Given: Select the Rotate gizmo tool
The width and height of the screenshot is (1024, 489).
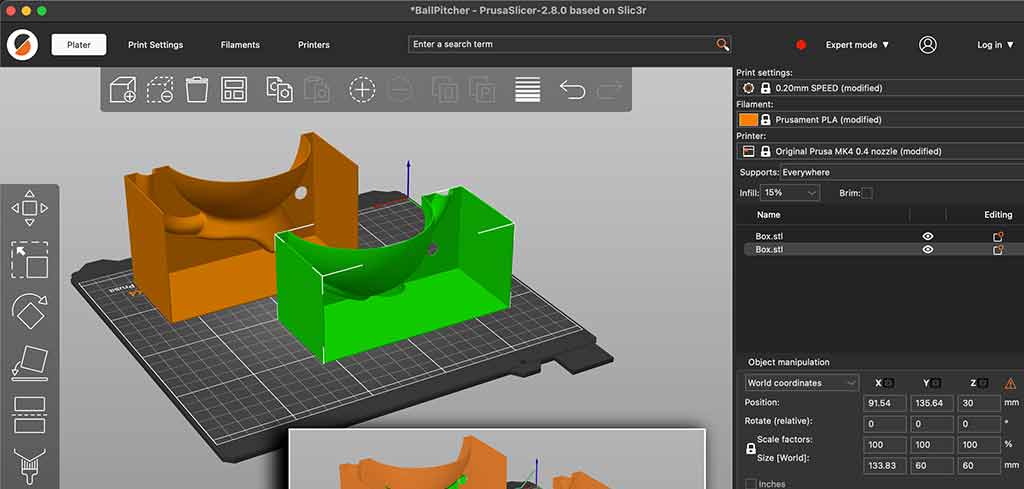Looking at the screenshot, I should click(29, 311).
